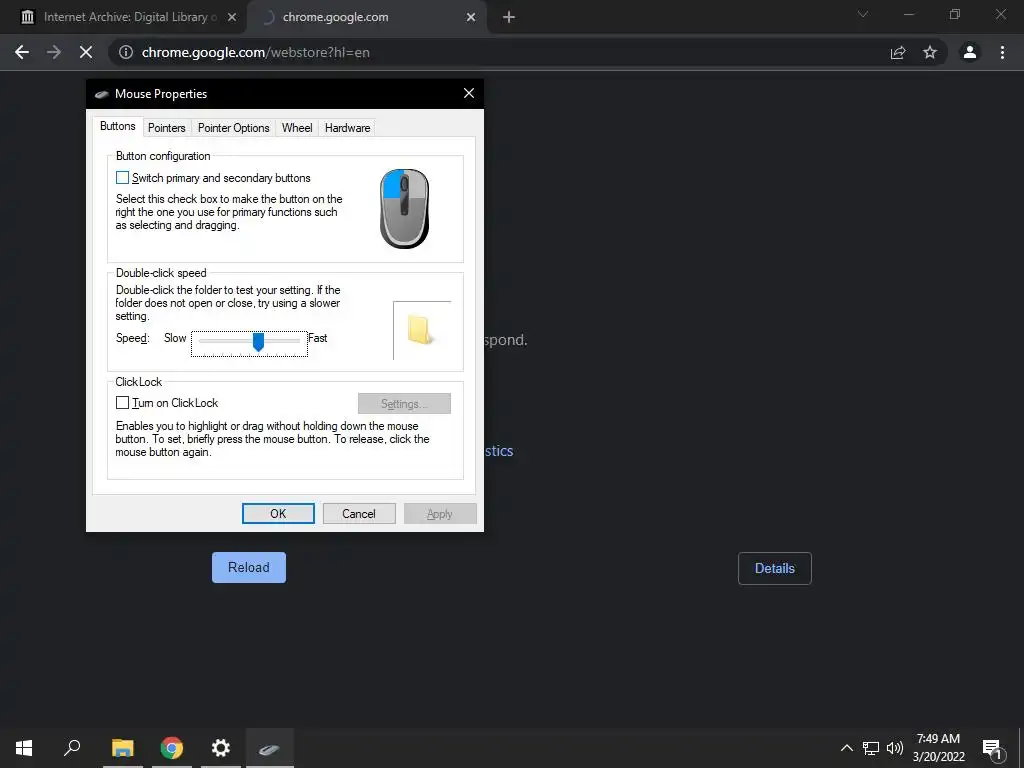The width and height of the screenshot is (1024, 768).
Task: Open Settings gear from taskbar
Action: pos(221,748)
